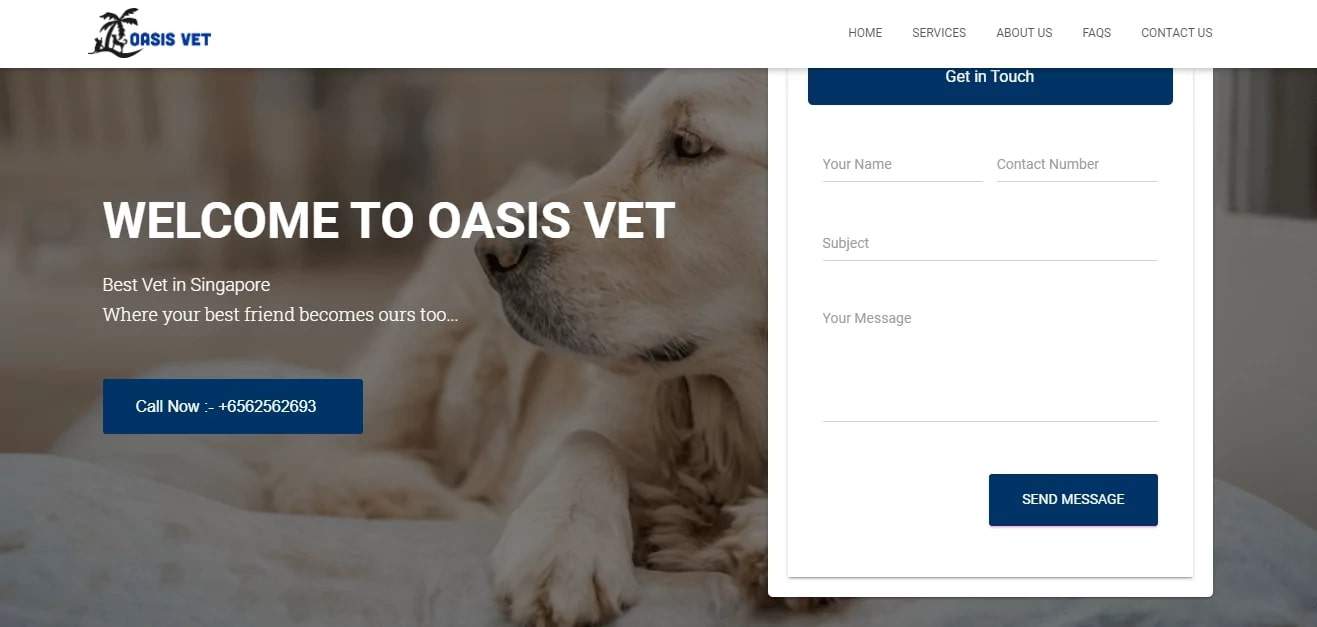Click into the Contact Number field

pos(1077,165)
